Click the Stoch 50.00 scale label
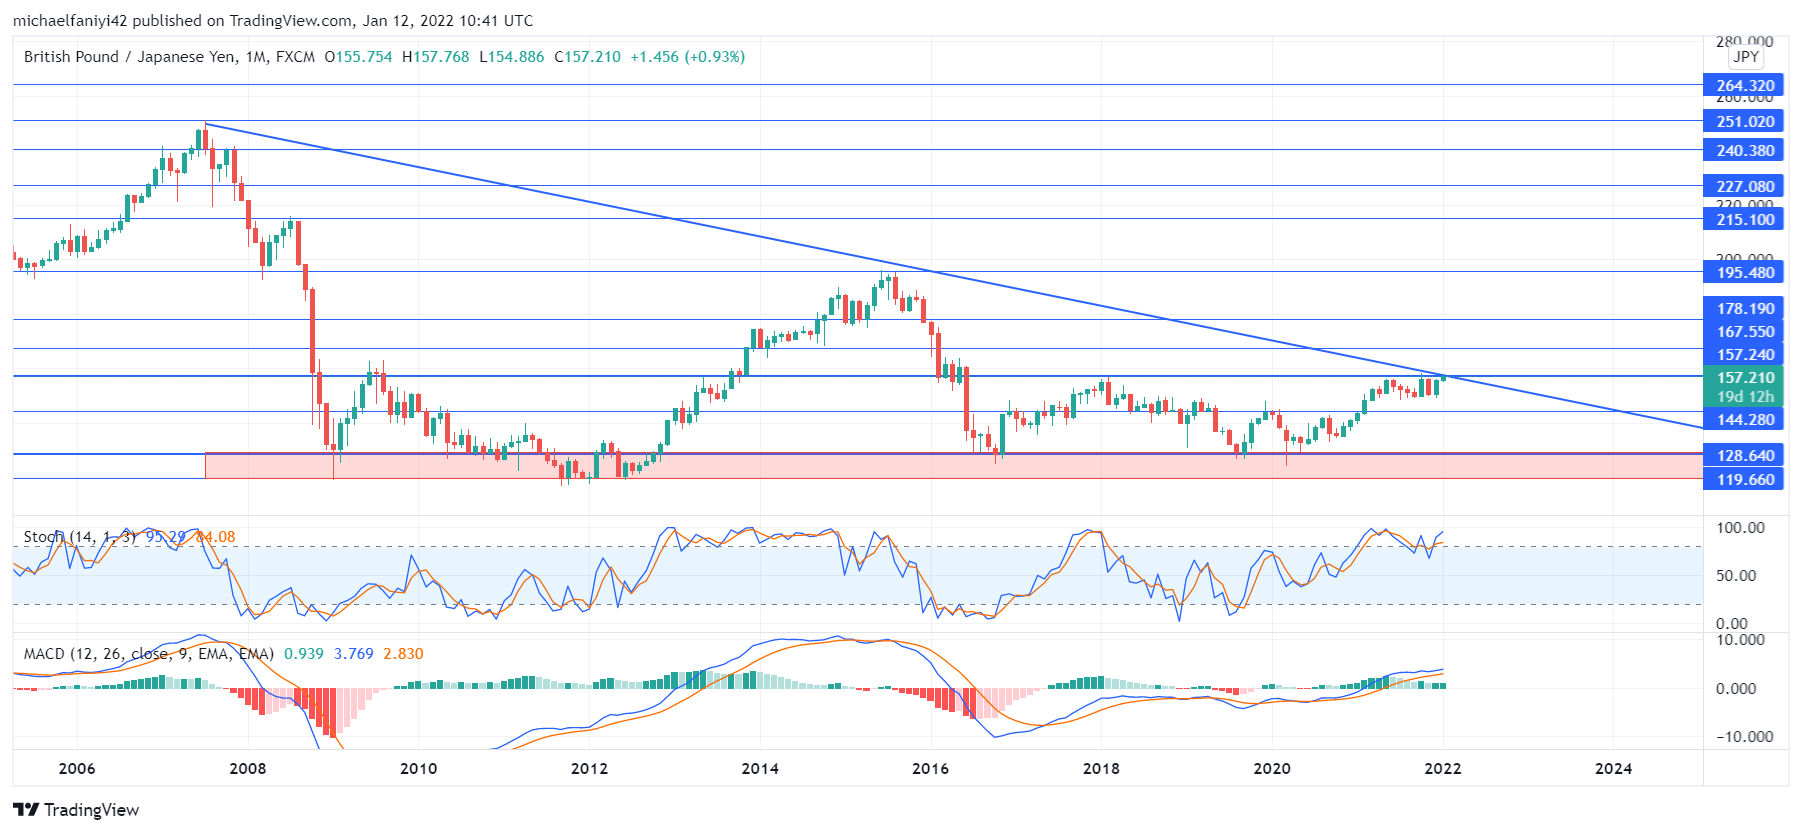The image size is (1802, 833). [1736, 576]
